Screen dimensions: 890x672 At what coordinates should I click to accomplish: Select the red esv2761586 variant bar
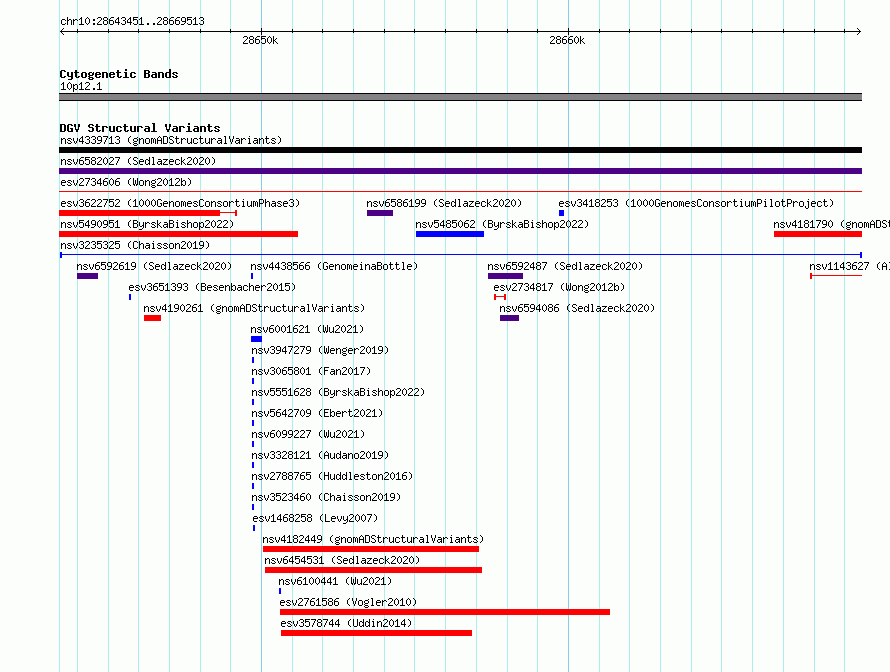click(x=444, y=612)
